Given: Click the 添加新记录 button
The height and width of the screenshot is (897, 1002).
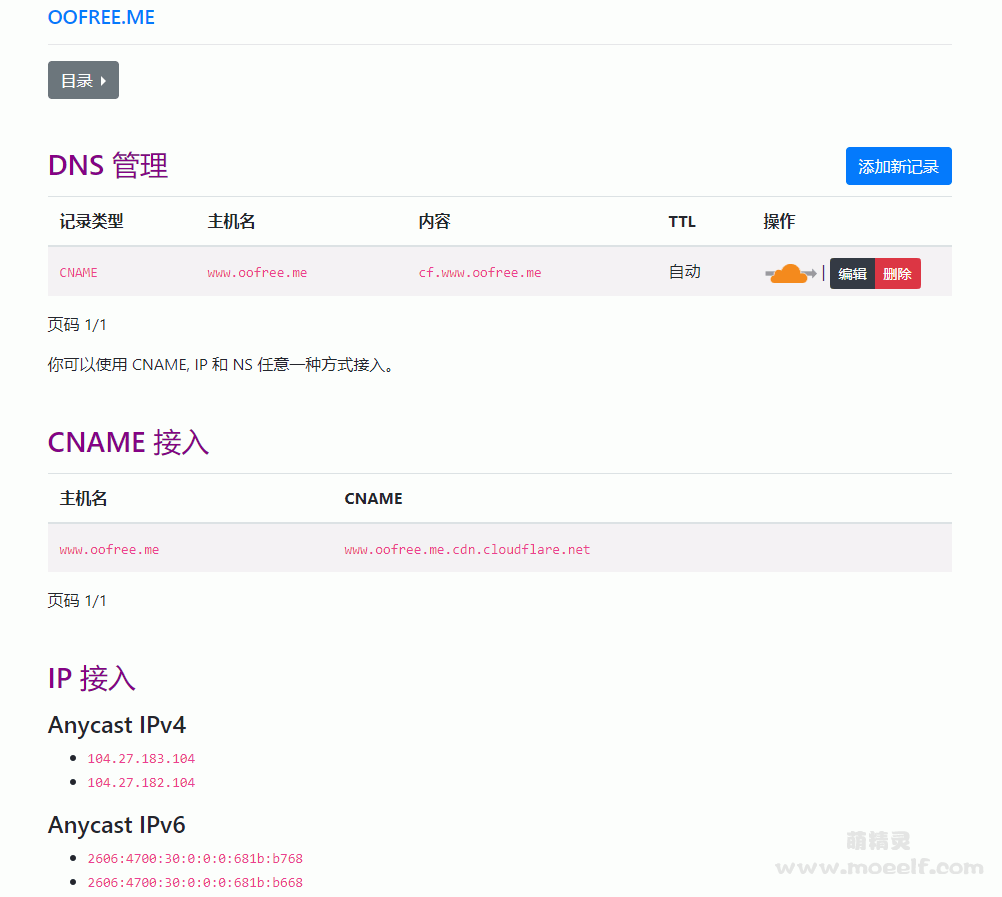Looking at the screenshot, I should pos(898,166).
